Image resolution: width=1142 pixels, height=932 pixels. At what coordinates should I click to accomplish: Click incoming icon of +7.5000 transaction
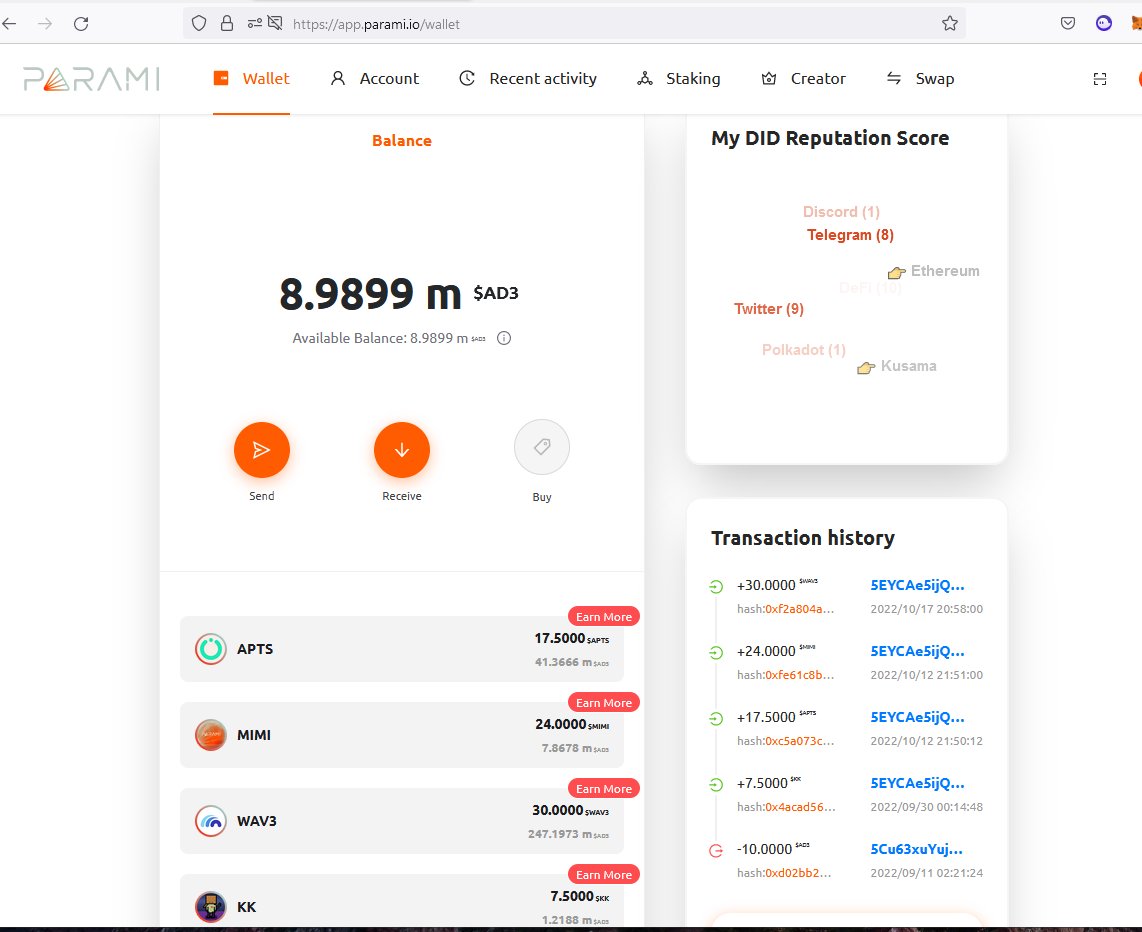click(716, 784)
